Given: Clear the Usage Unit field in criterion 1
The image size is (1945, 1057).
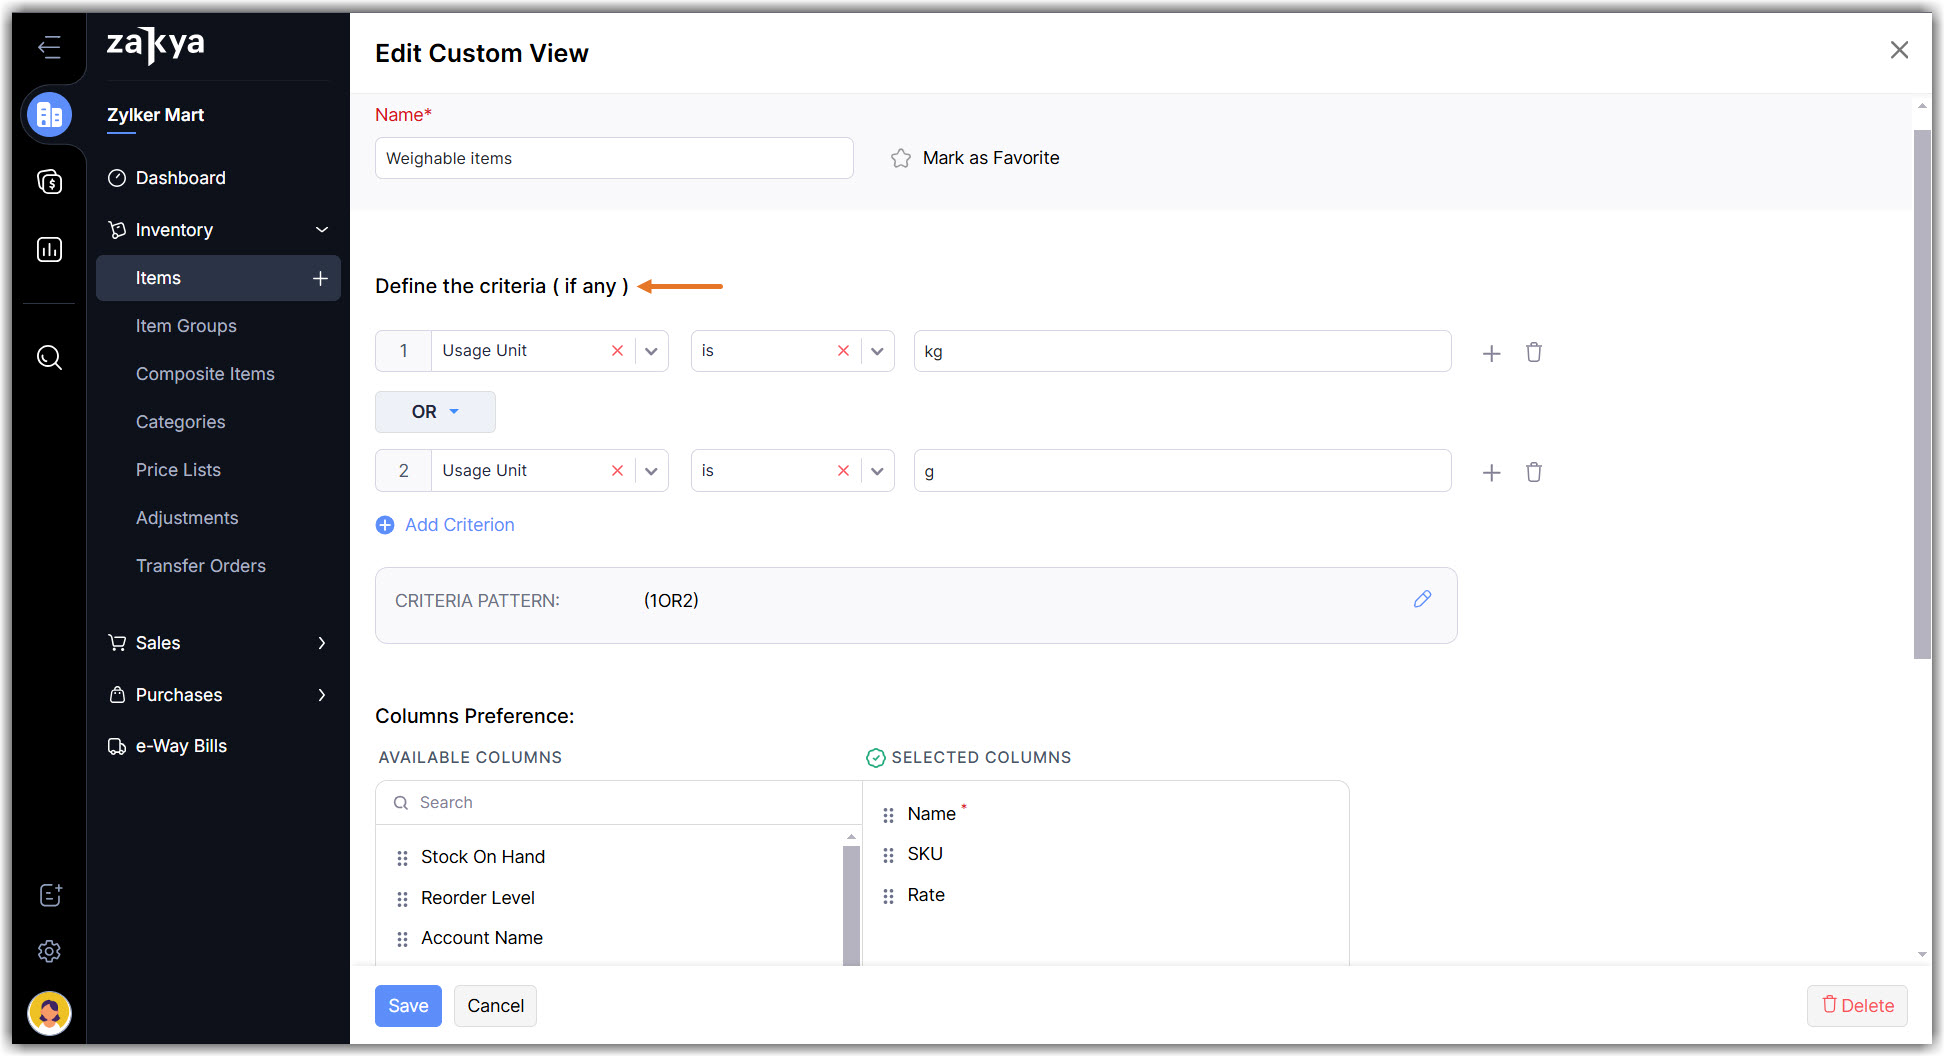Looking at the screenshot, I should (x=617, y=351).
